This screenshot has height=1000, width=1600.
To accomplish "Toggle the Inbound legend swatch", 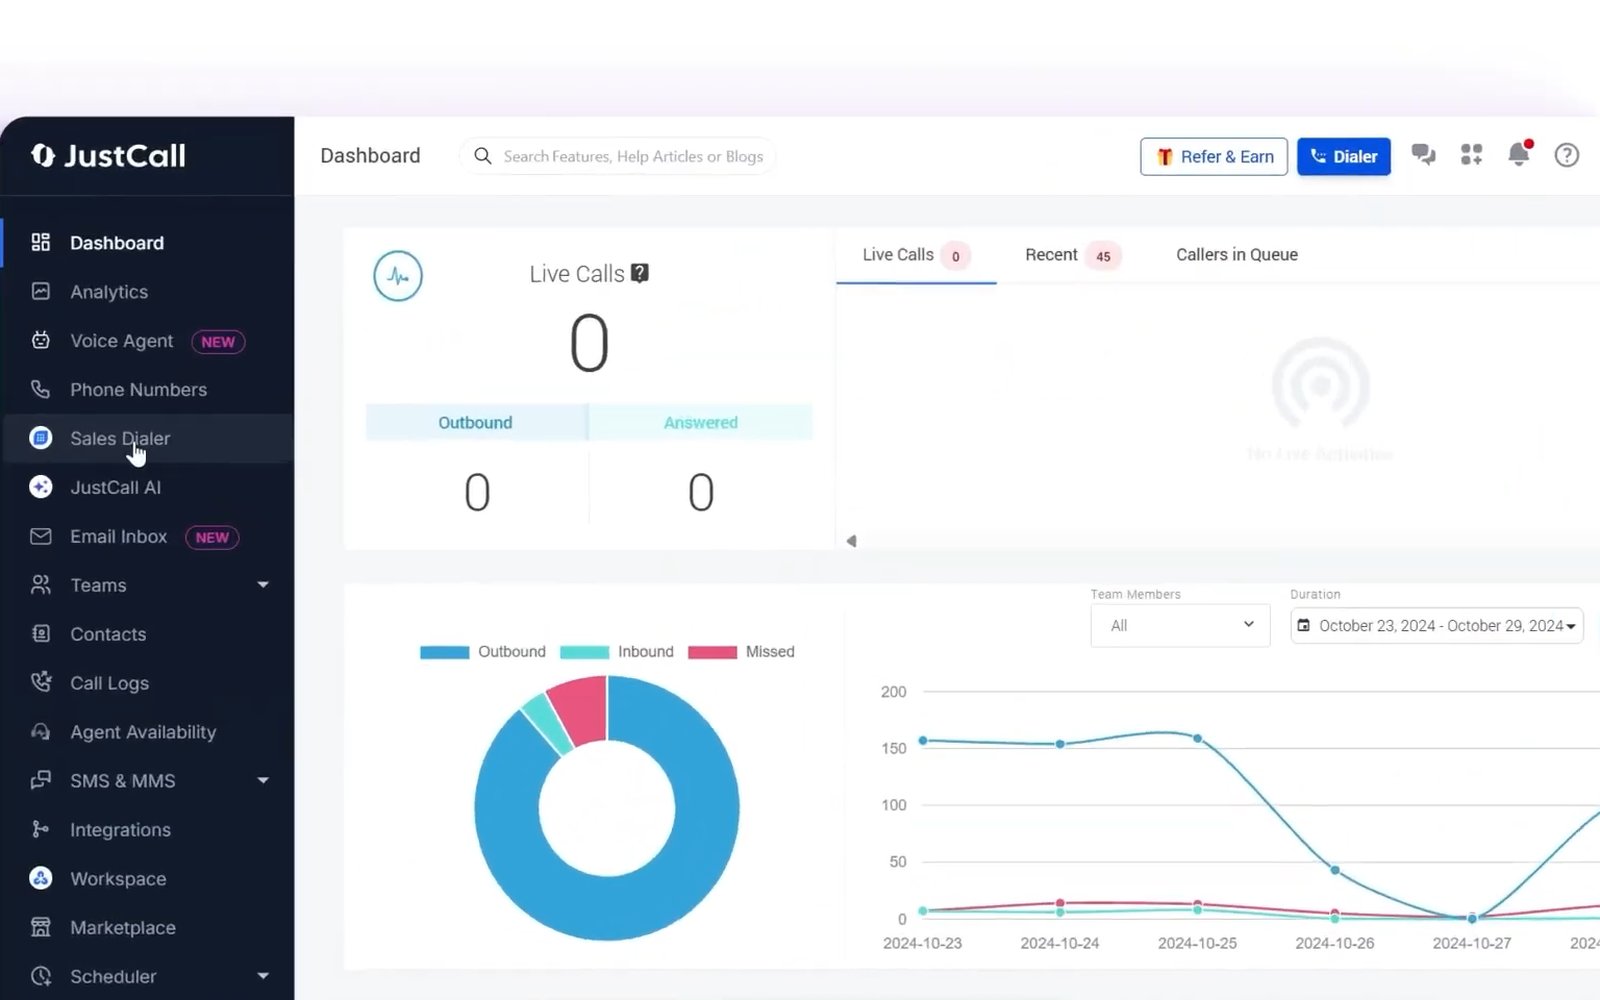I will tap(585, 652).
